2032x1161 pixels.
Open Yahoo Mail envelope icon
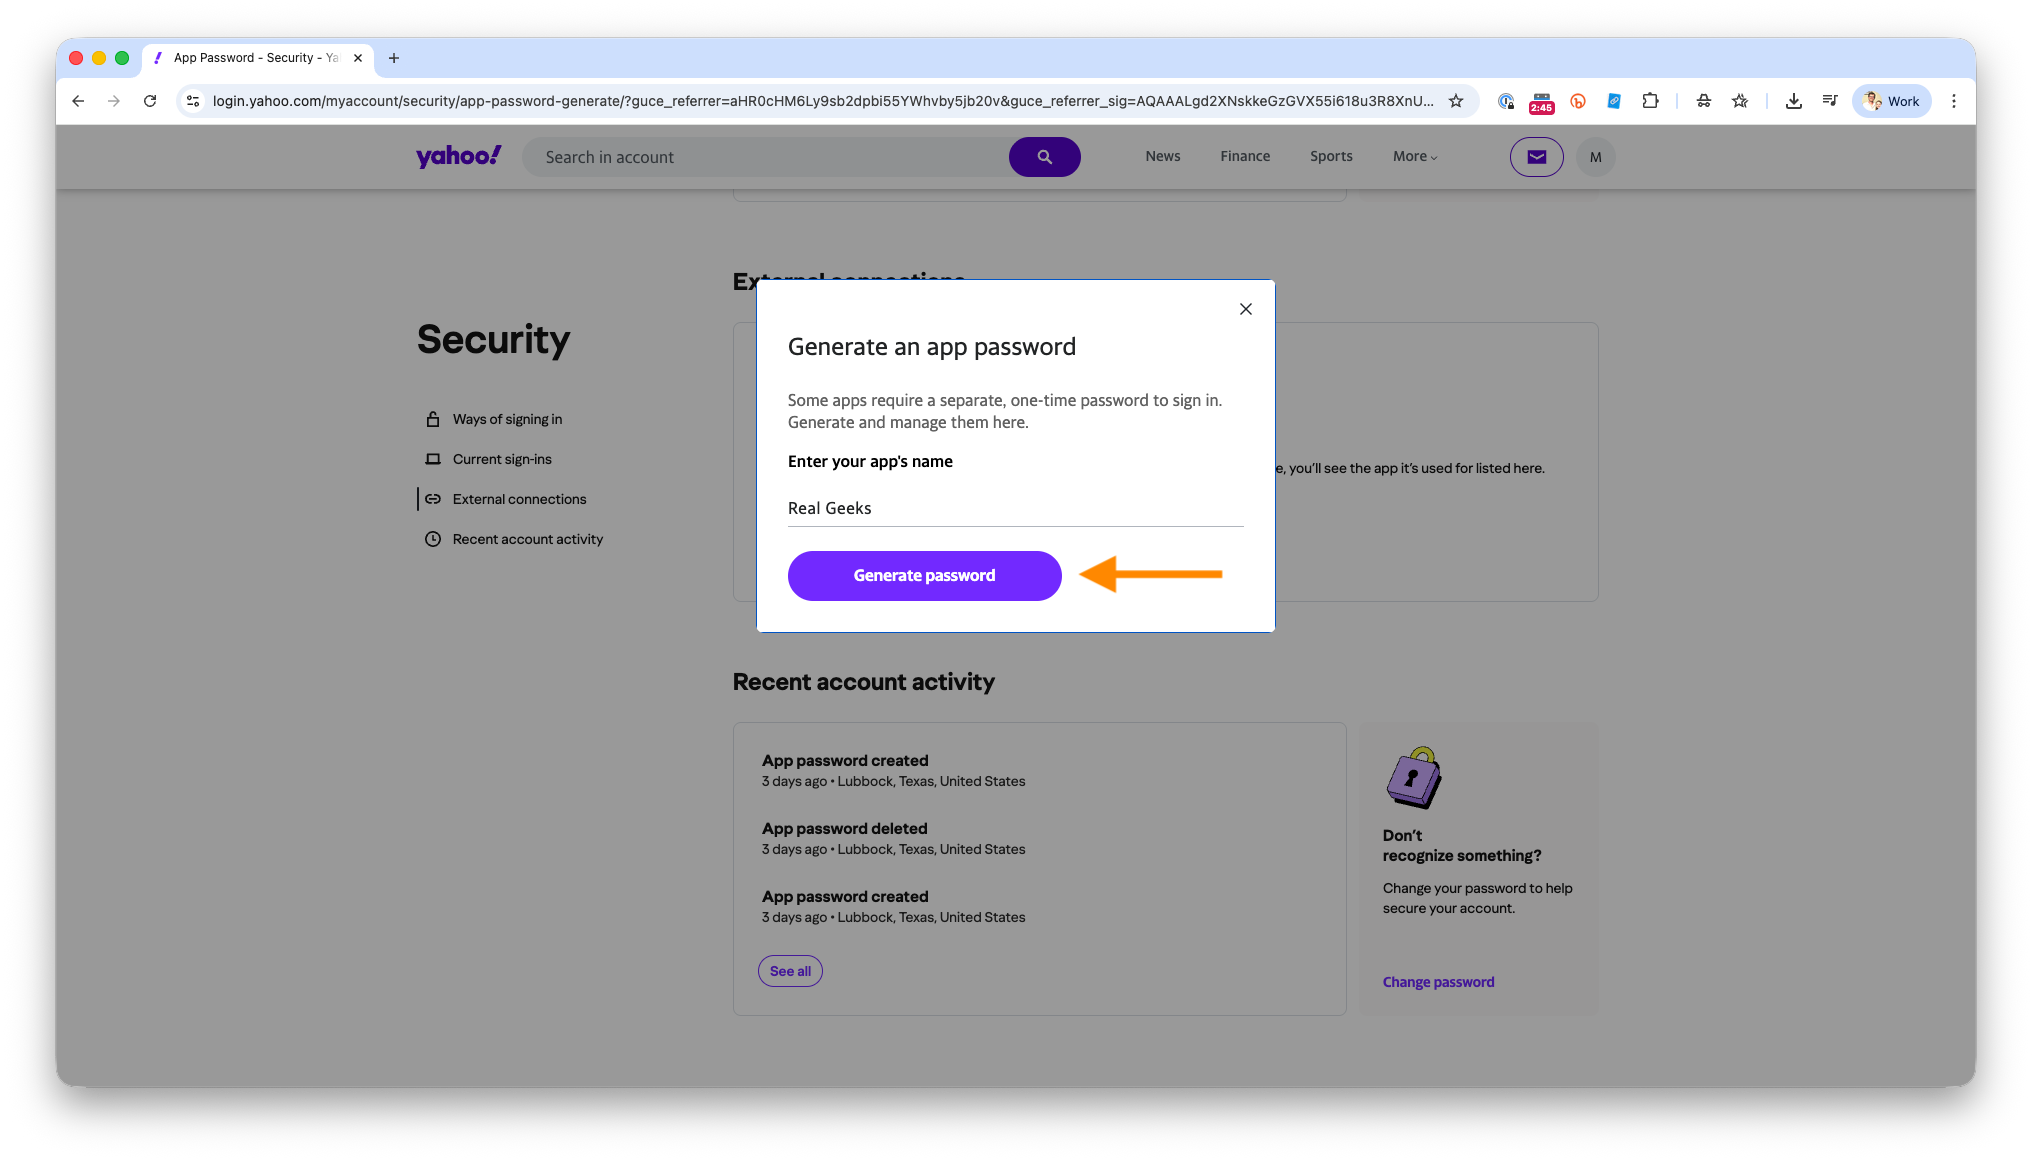[1536, 157]
